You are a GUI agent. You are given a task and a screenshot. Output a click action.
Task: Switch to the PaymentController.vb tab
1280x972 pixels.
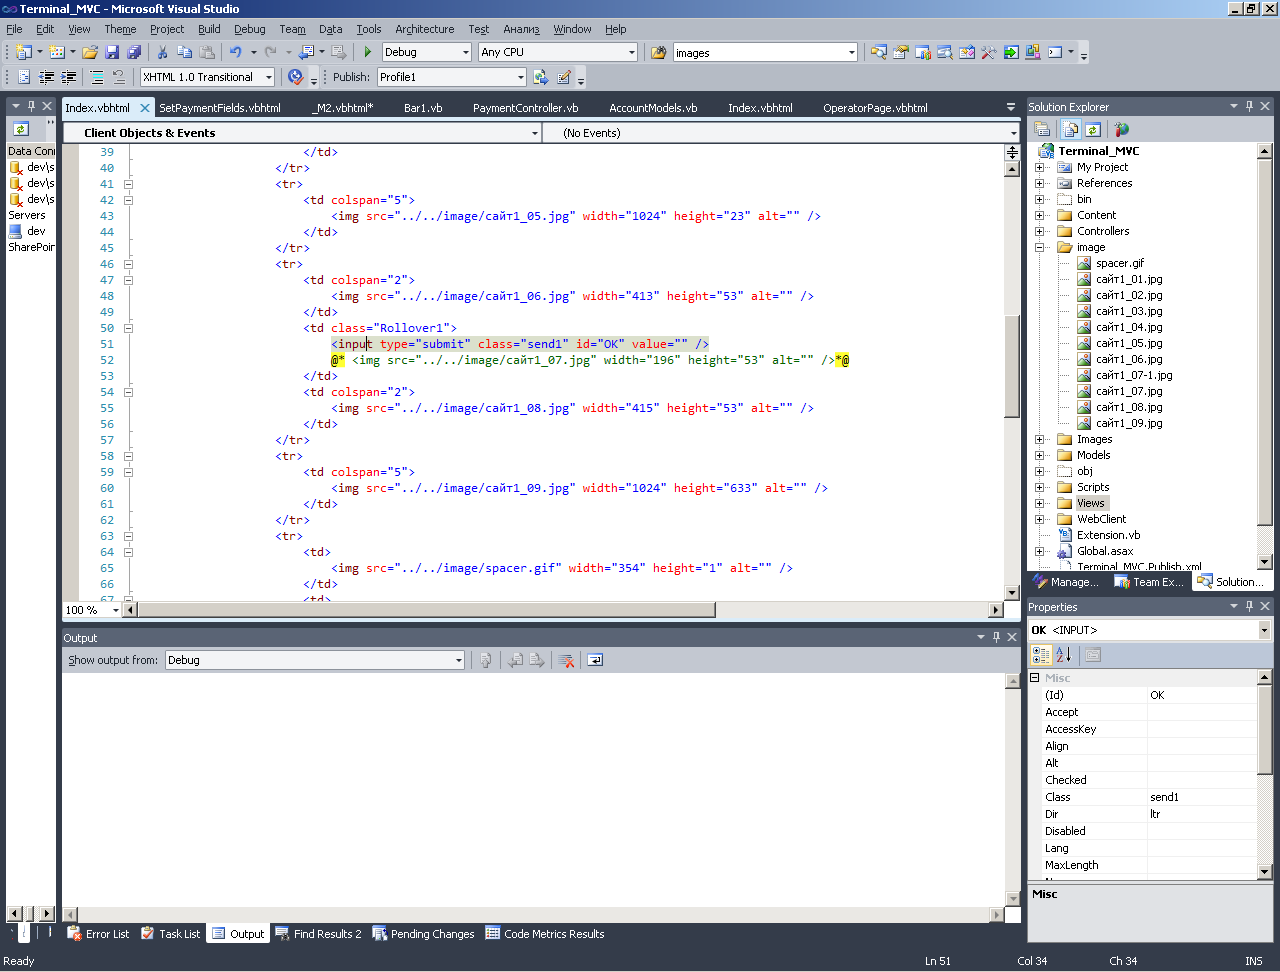[x=525, y=108]
